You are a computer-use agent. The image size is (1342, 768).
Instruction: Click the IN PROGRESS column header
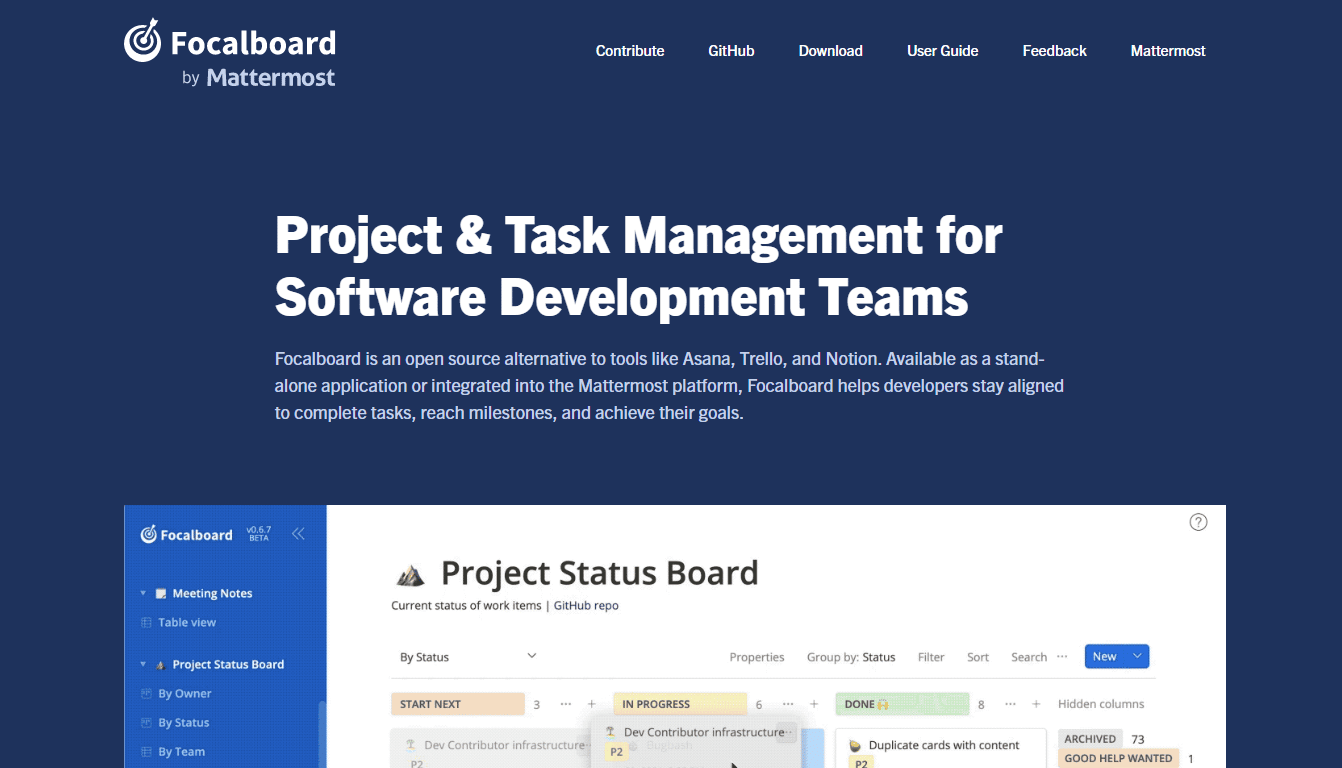click(x=680, y=704)
